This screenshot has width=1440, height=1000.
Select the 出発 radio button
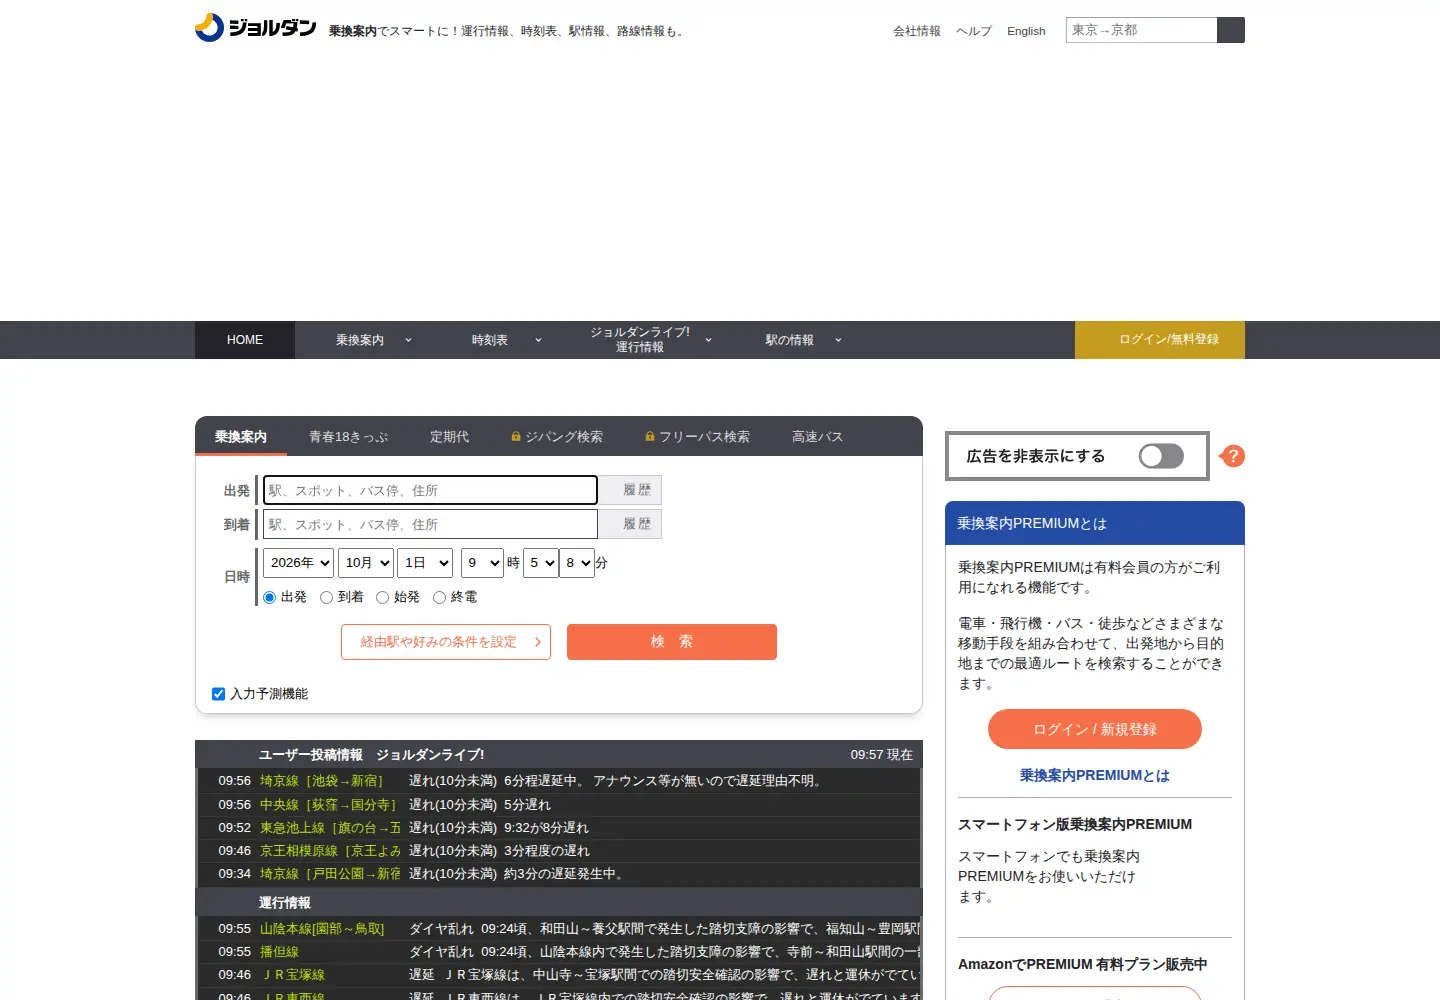click(x=269, y=597)
